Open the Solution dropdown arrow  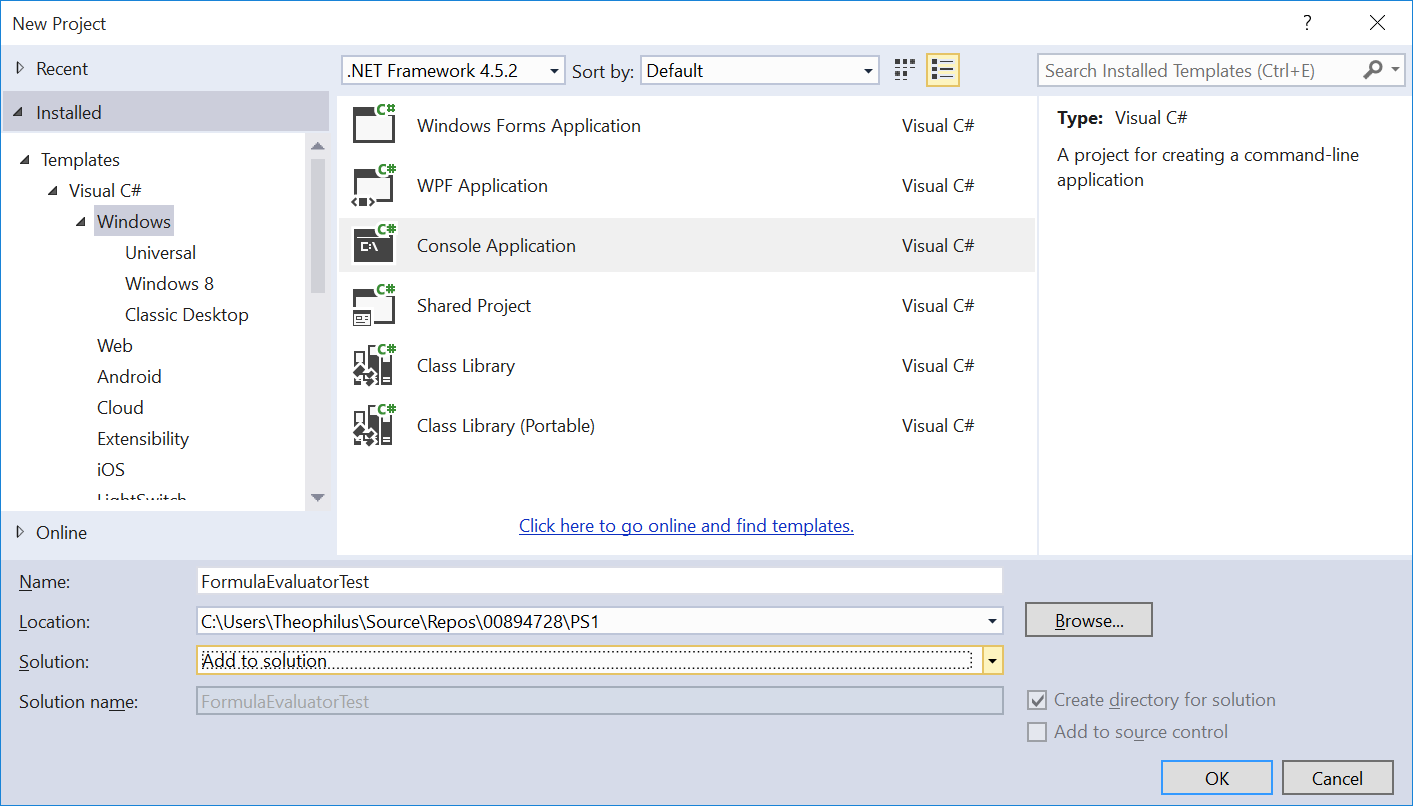(x=992, y=661)
